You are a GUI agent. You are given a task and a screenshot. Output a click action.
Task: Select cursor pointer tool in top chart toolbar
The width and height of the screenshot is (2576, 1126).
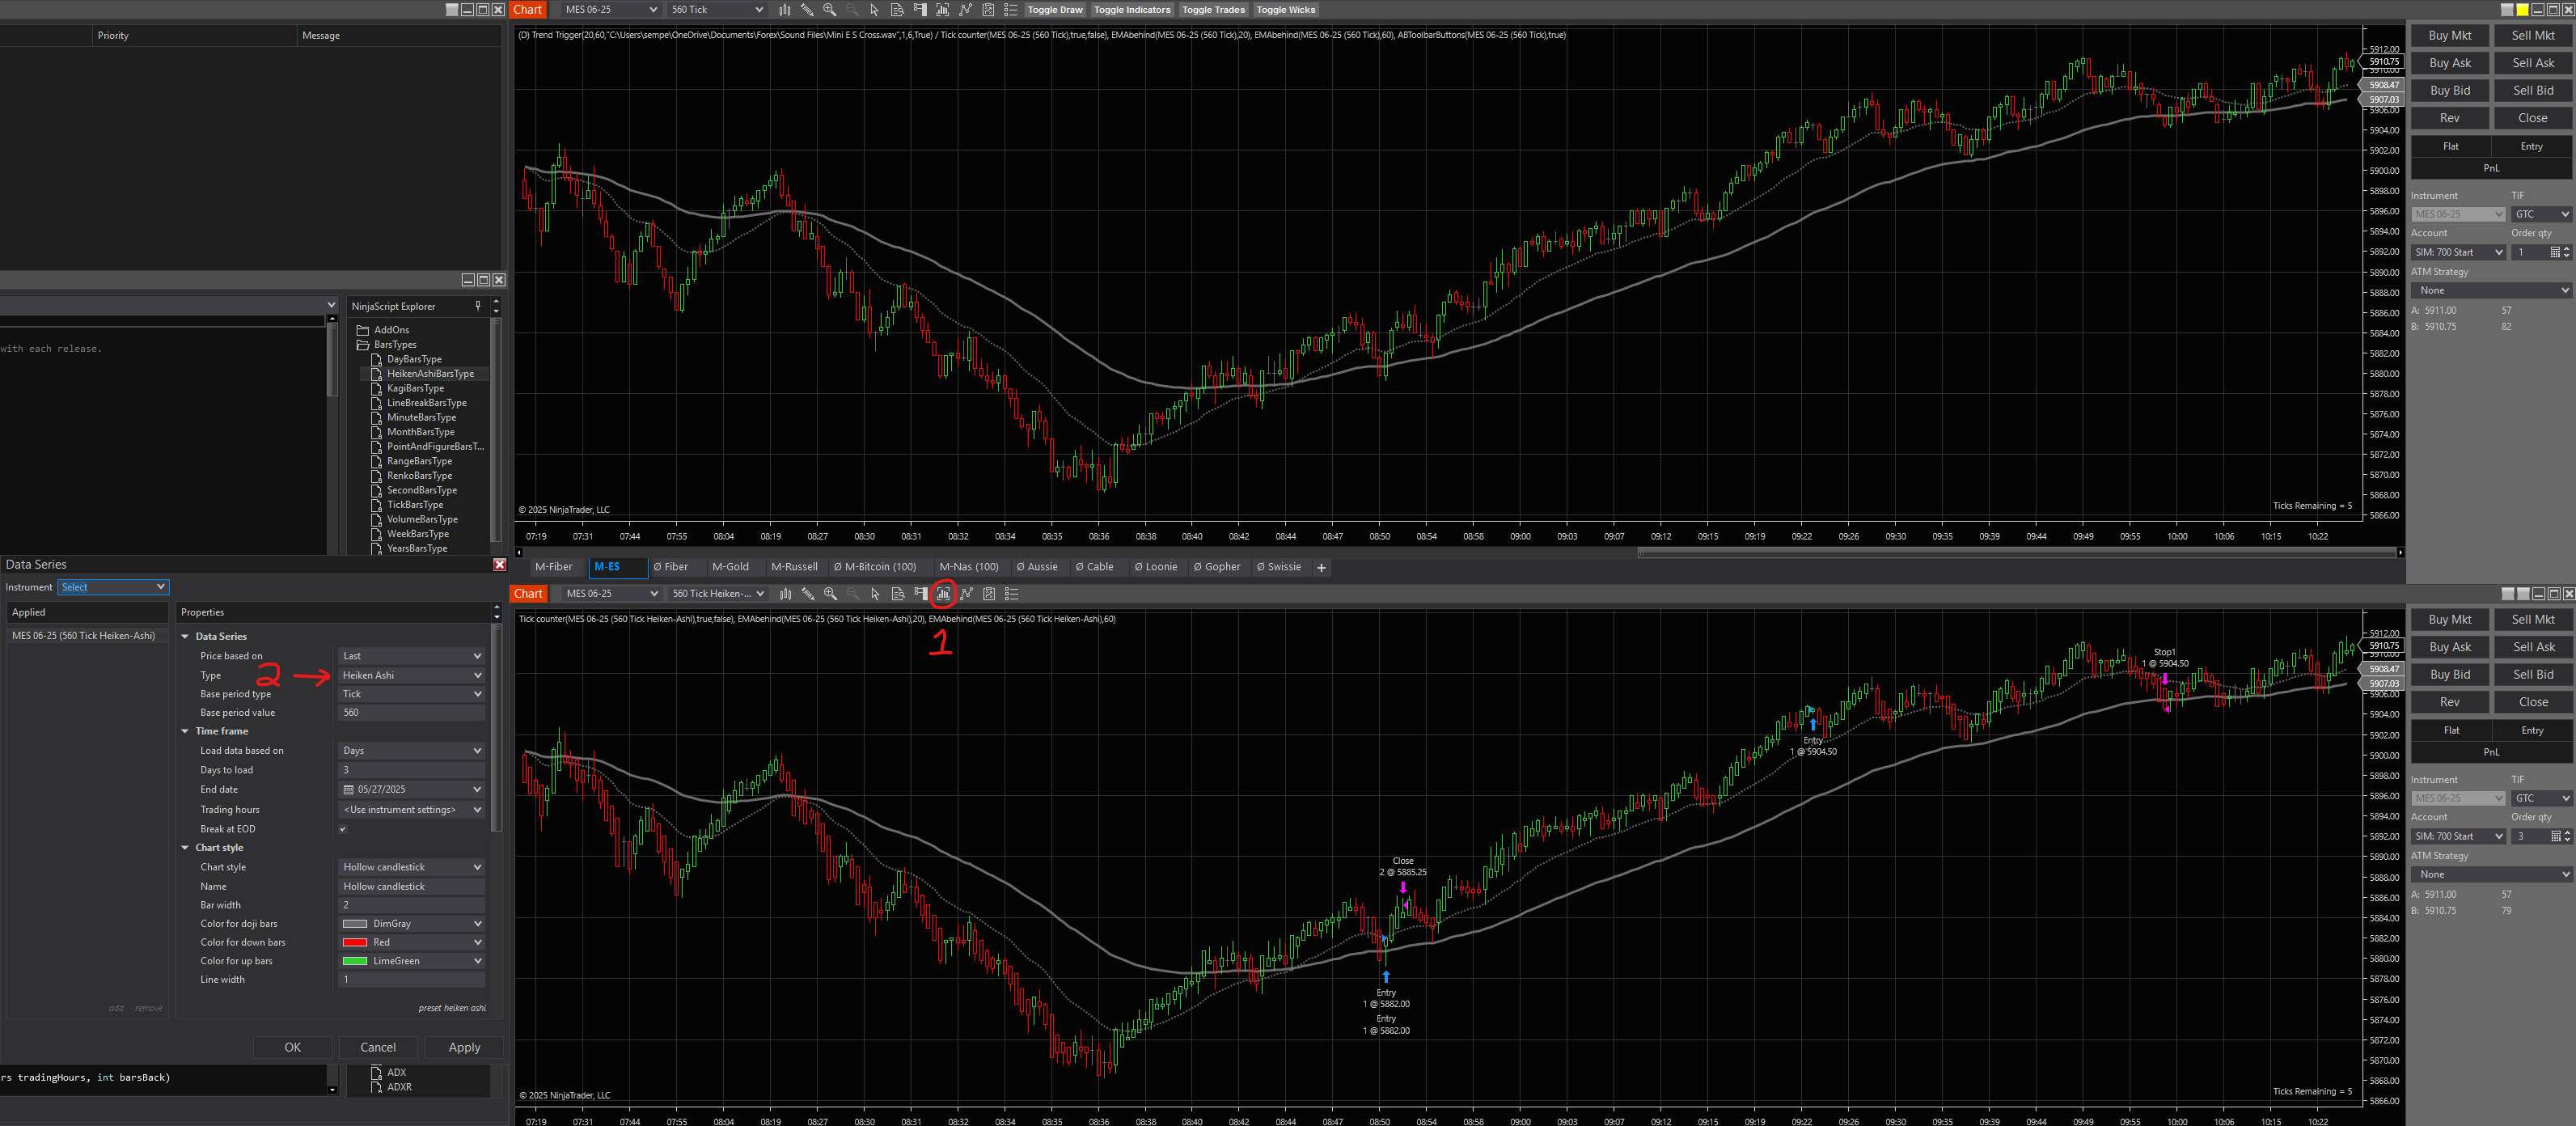coord(874,10)
